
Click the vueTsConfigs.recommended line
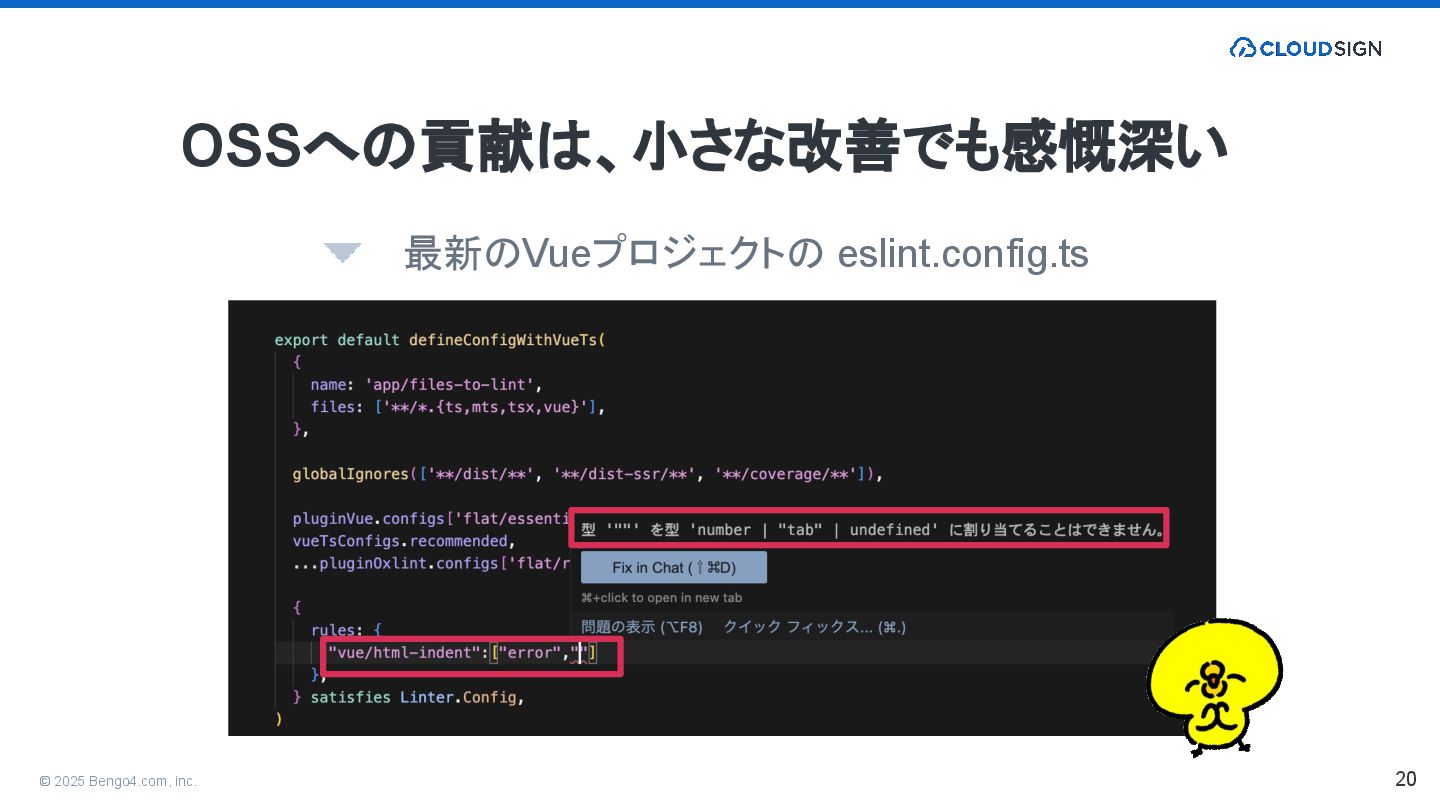point(404,541)
